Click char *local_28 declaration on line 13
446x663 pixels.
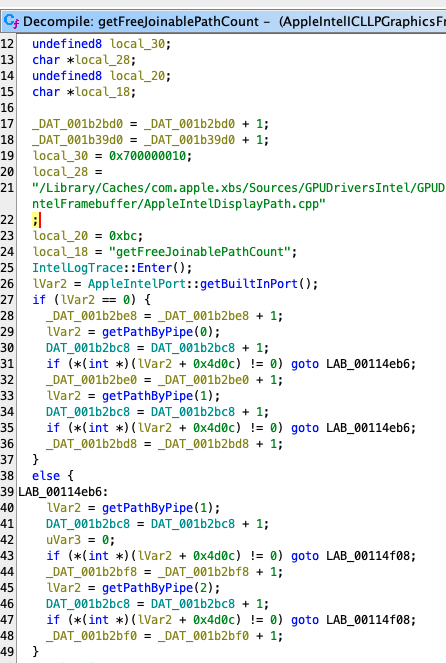pyautogui.click(x=84, y=60)
